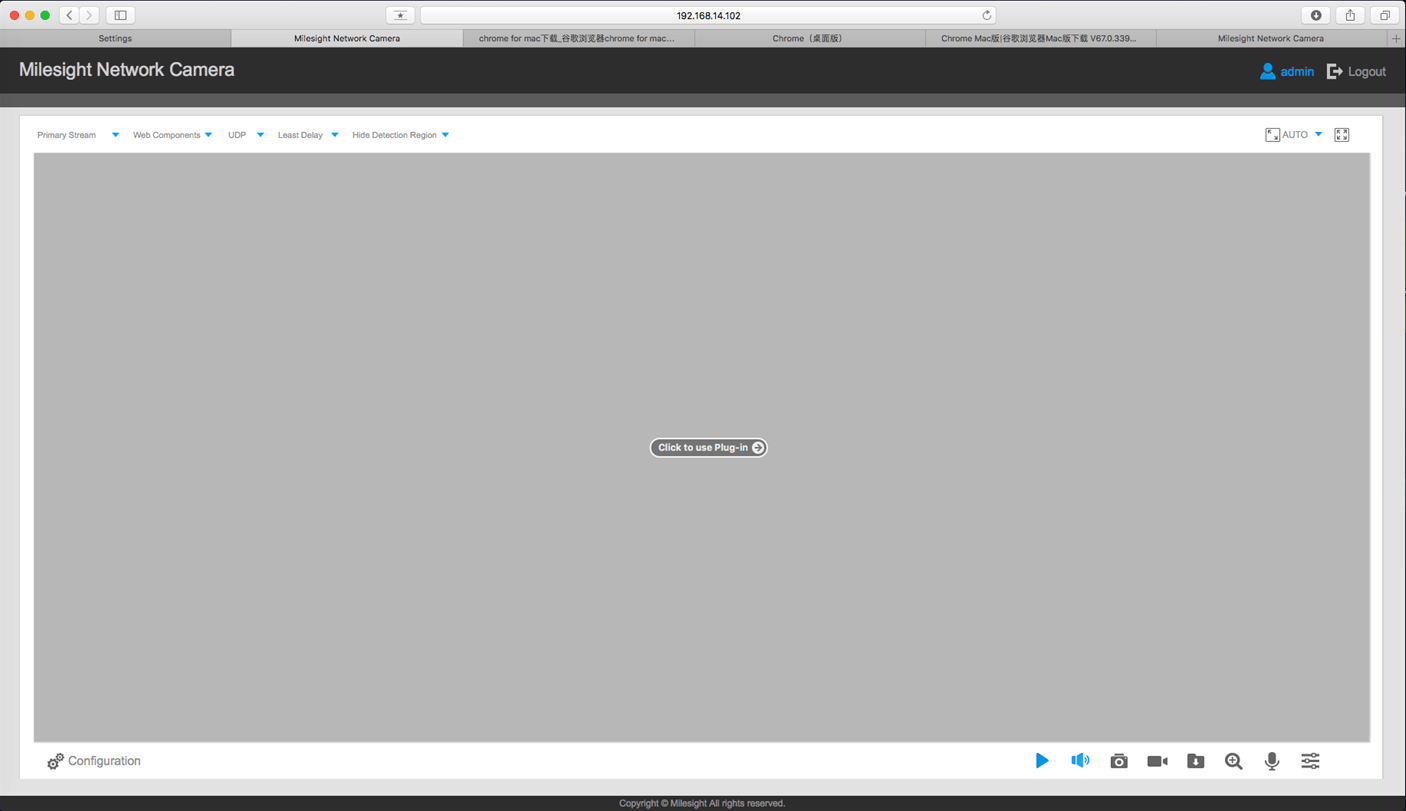Click the Configuration gears icon
This screenshot has height=811, width=1406.
click(x=55, y=761)
